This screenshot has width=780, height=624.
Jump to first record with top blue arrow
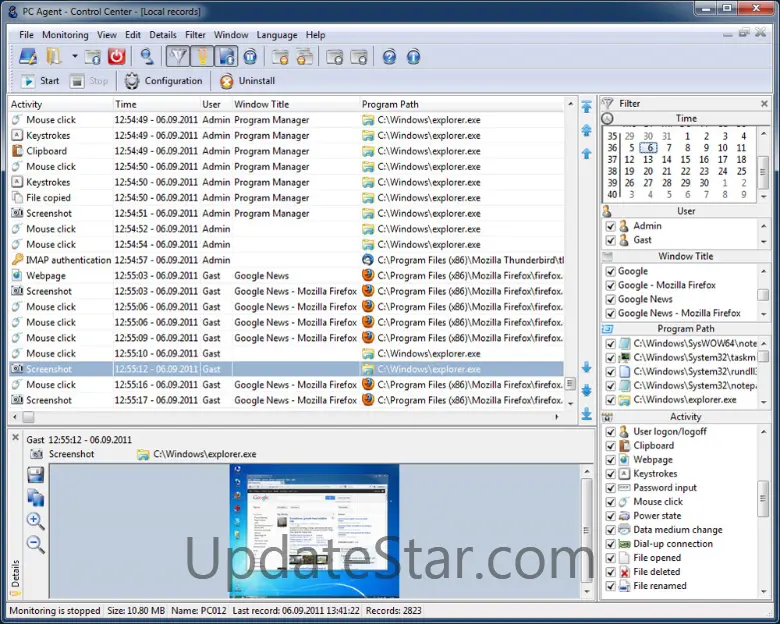click(x=587, y=106)
